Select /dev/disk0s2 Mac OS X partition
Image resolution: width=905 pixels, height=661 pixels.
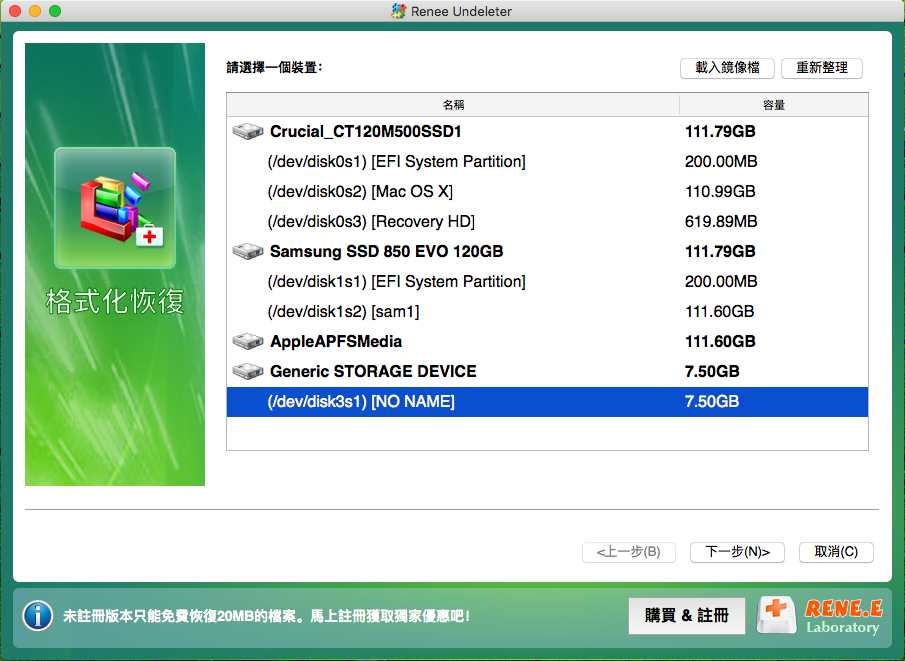[x=547, y=192]
